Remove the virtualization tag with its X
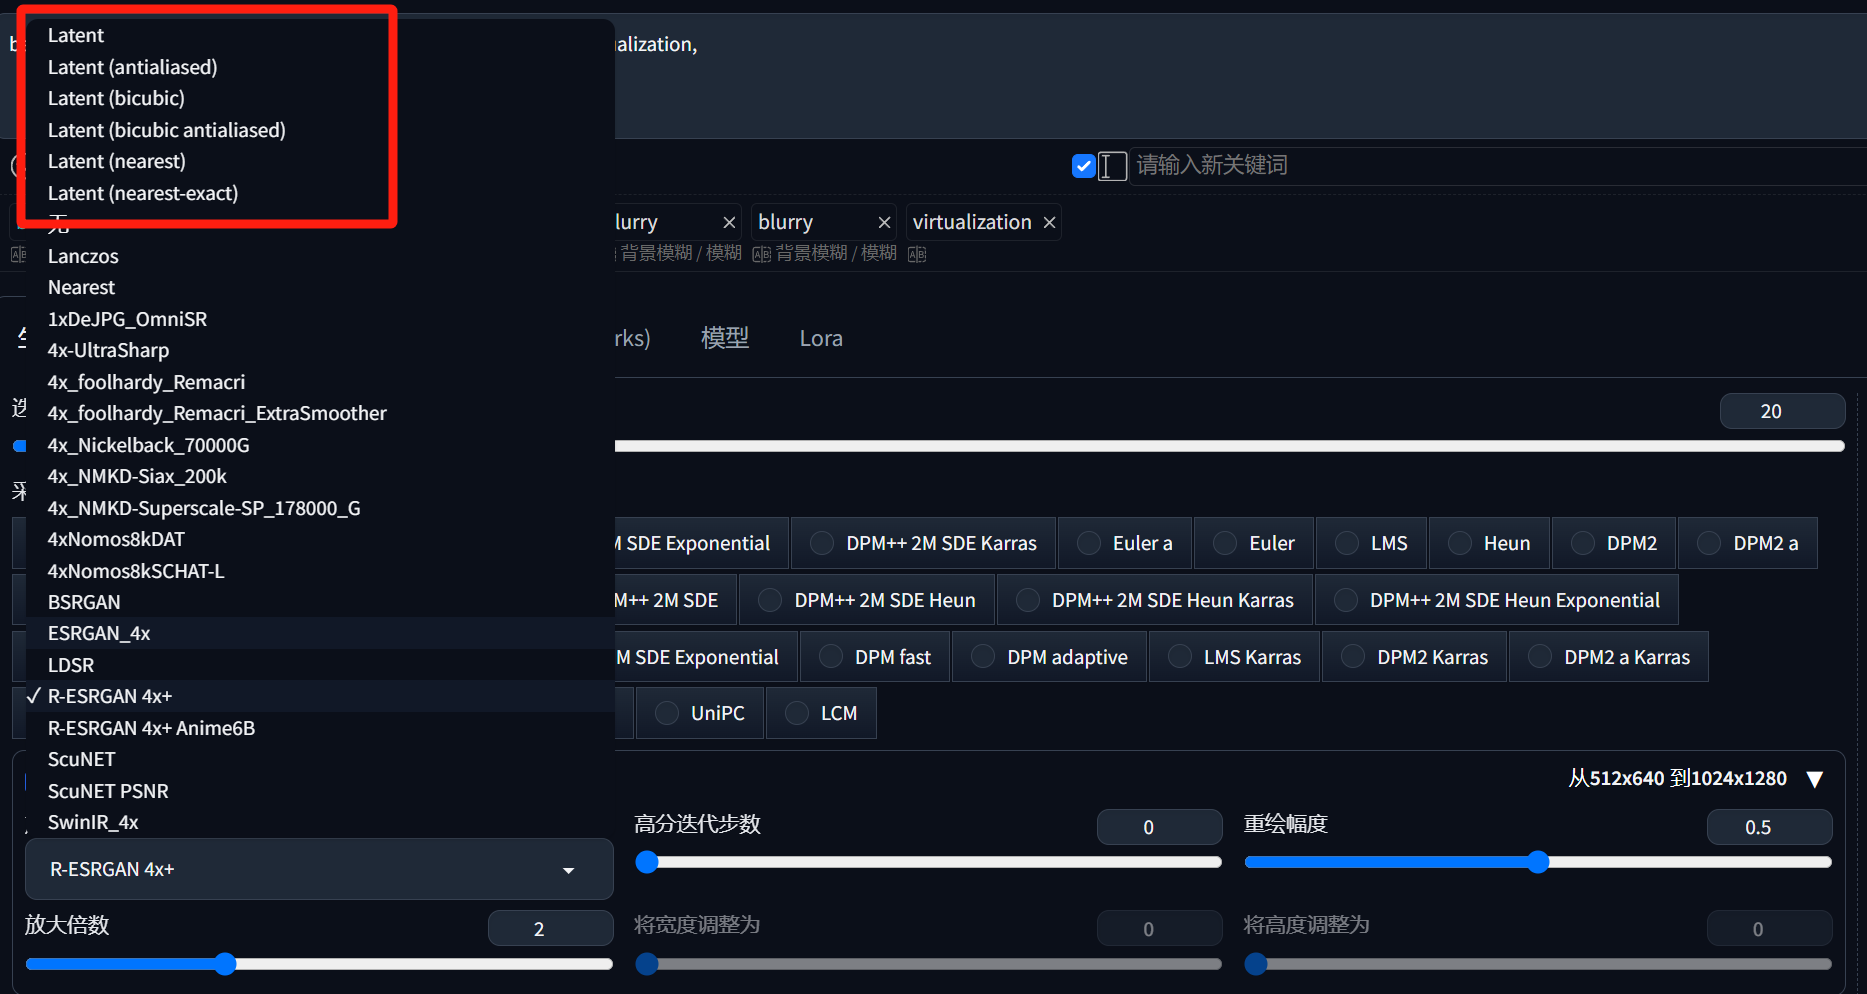 (x=1049, y=222)
